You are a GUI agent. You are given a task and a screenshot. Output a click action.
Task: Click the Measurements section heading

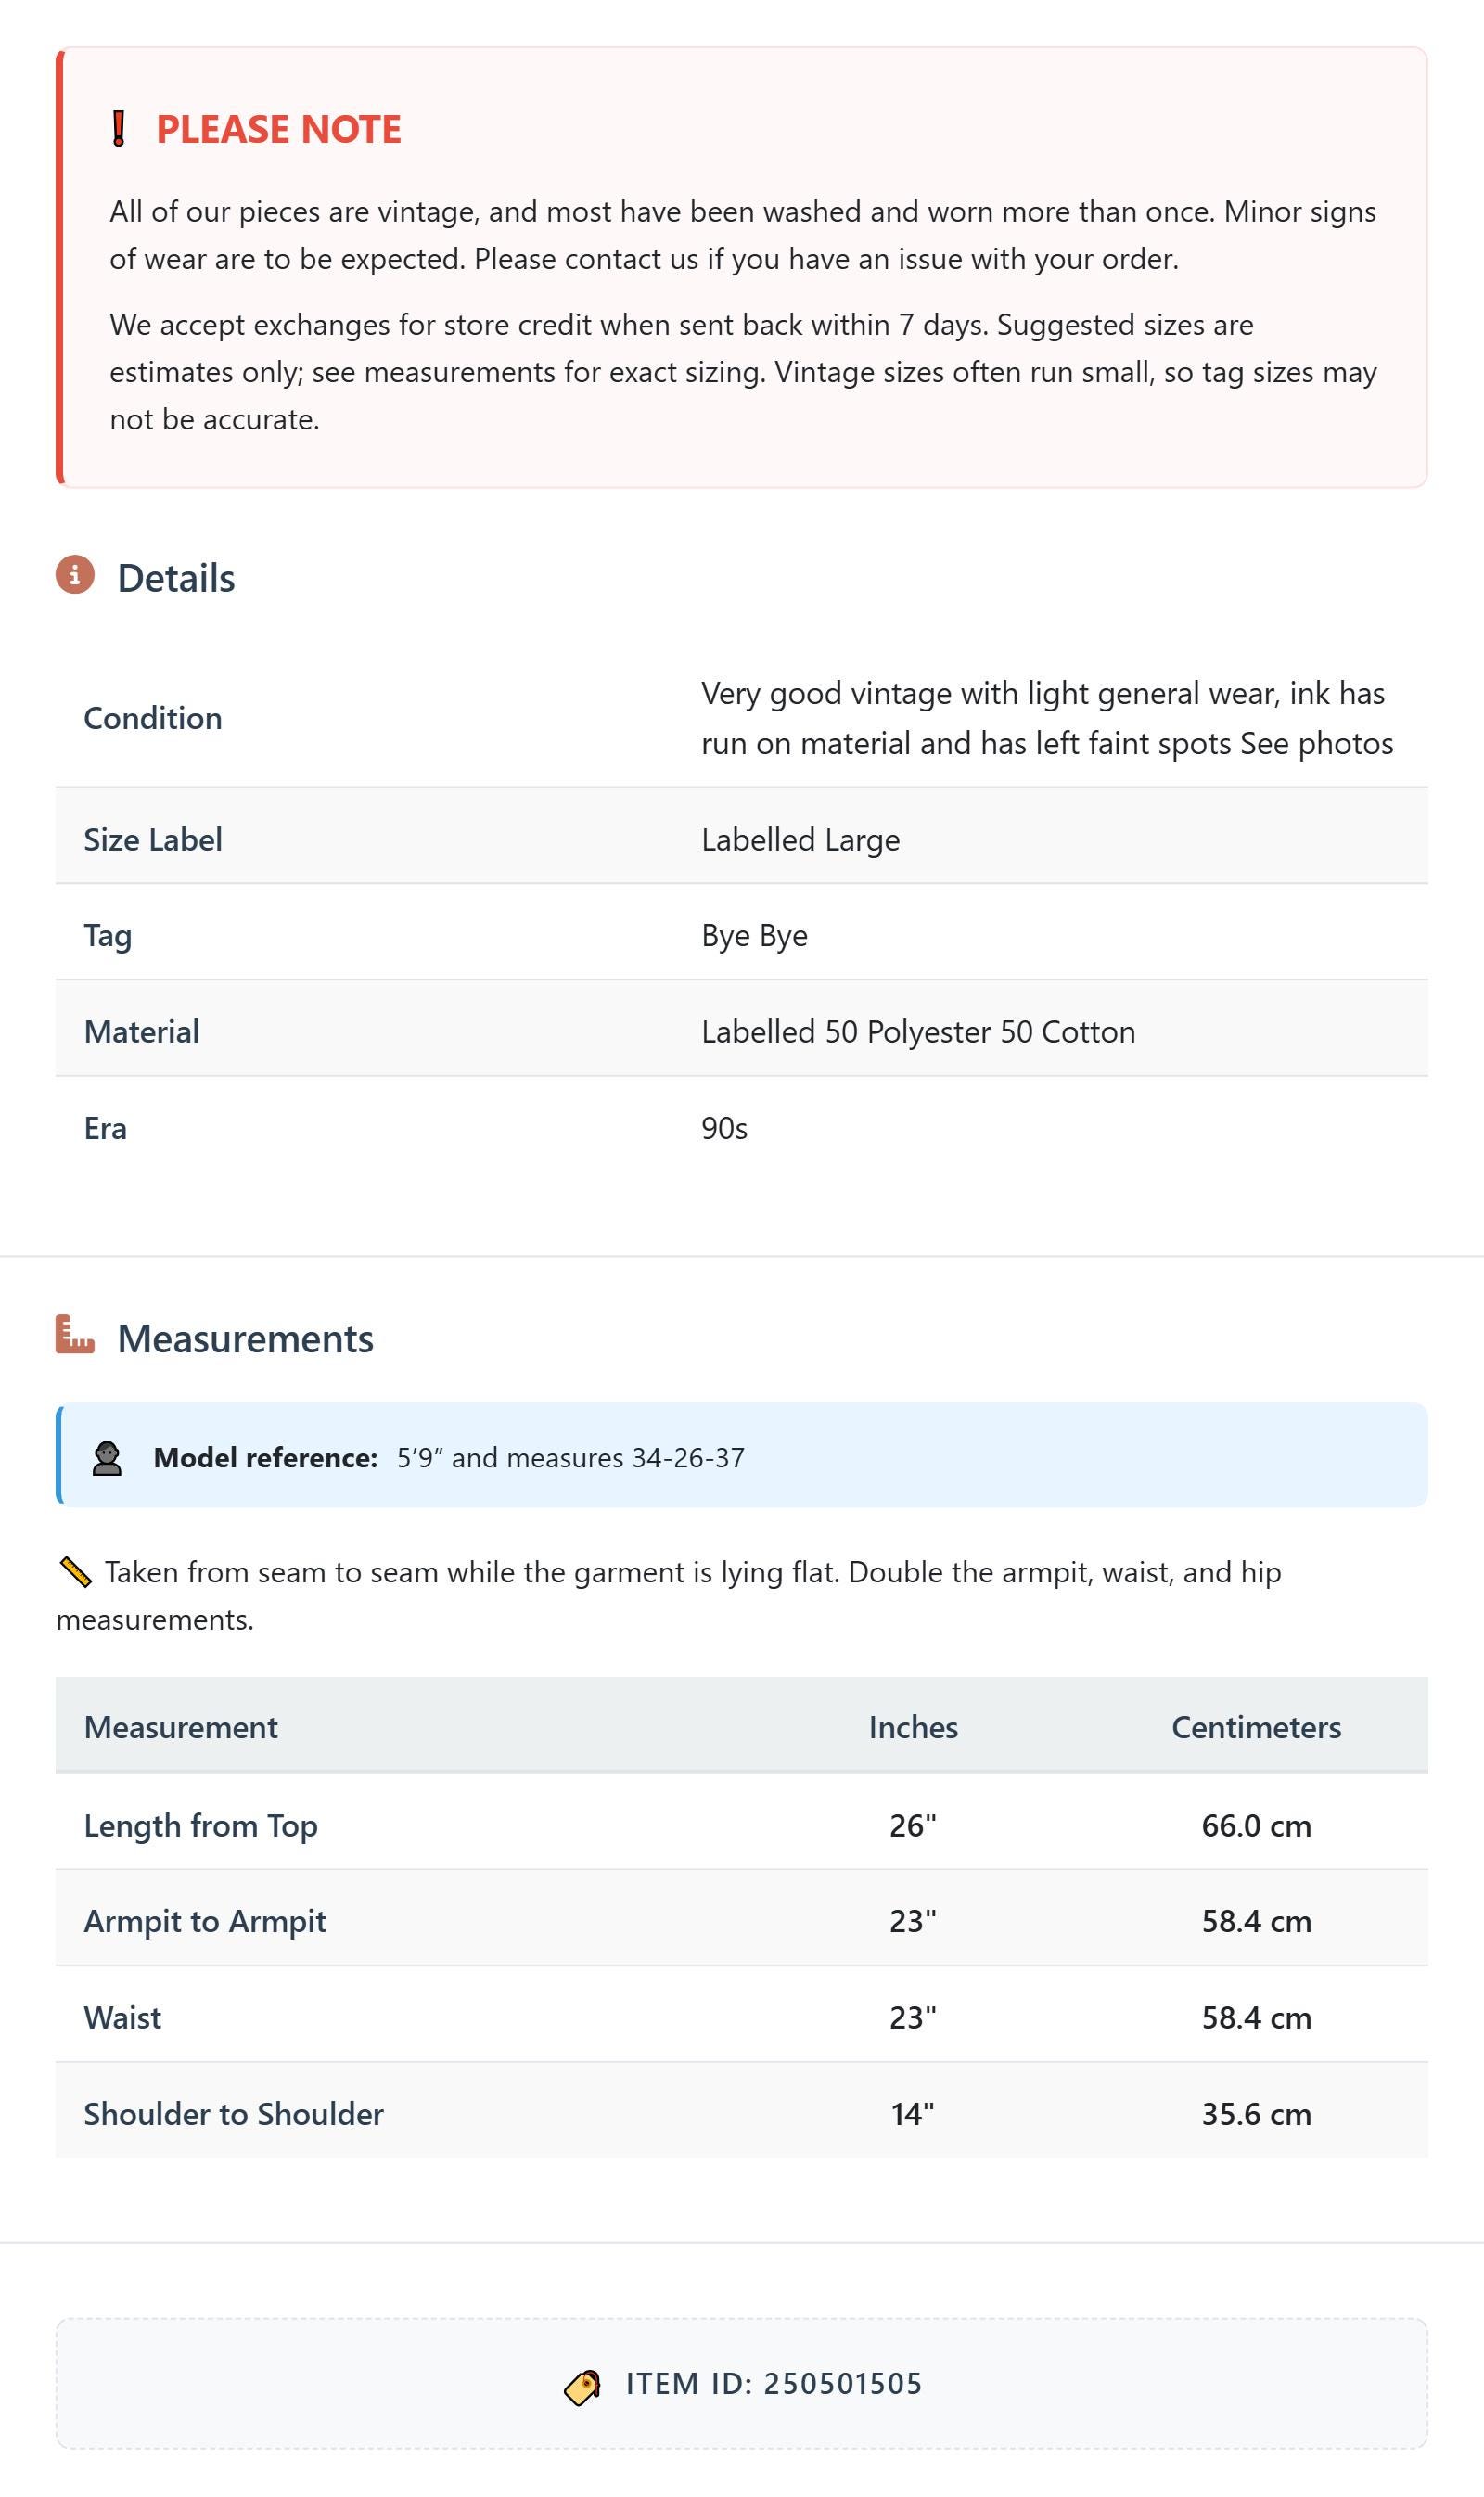245,1338
